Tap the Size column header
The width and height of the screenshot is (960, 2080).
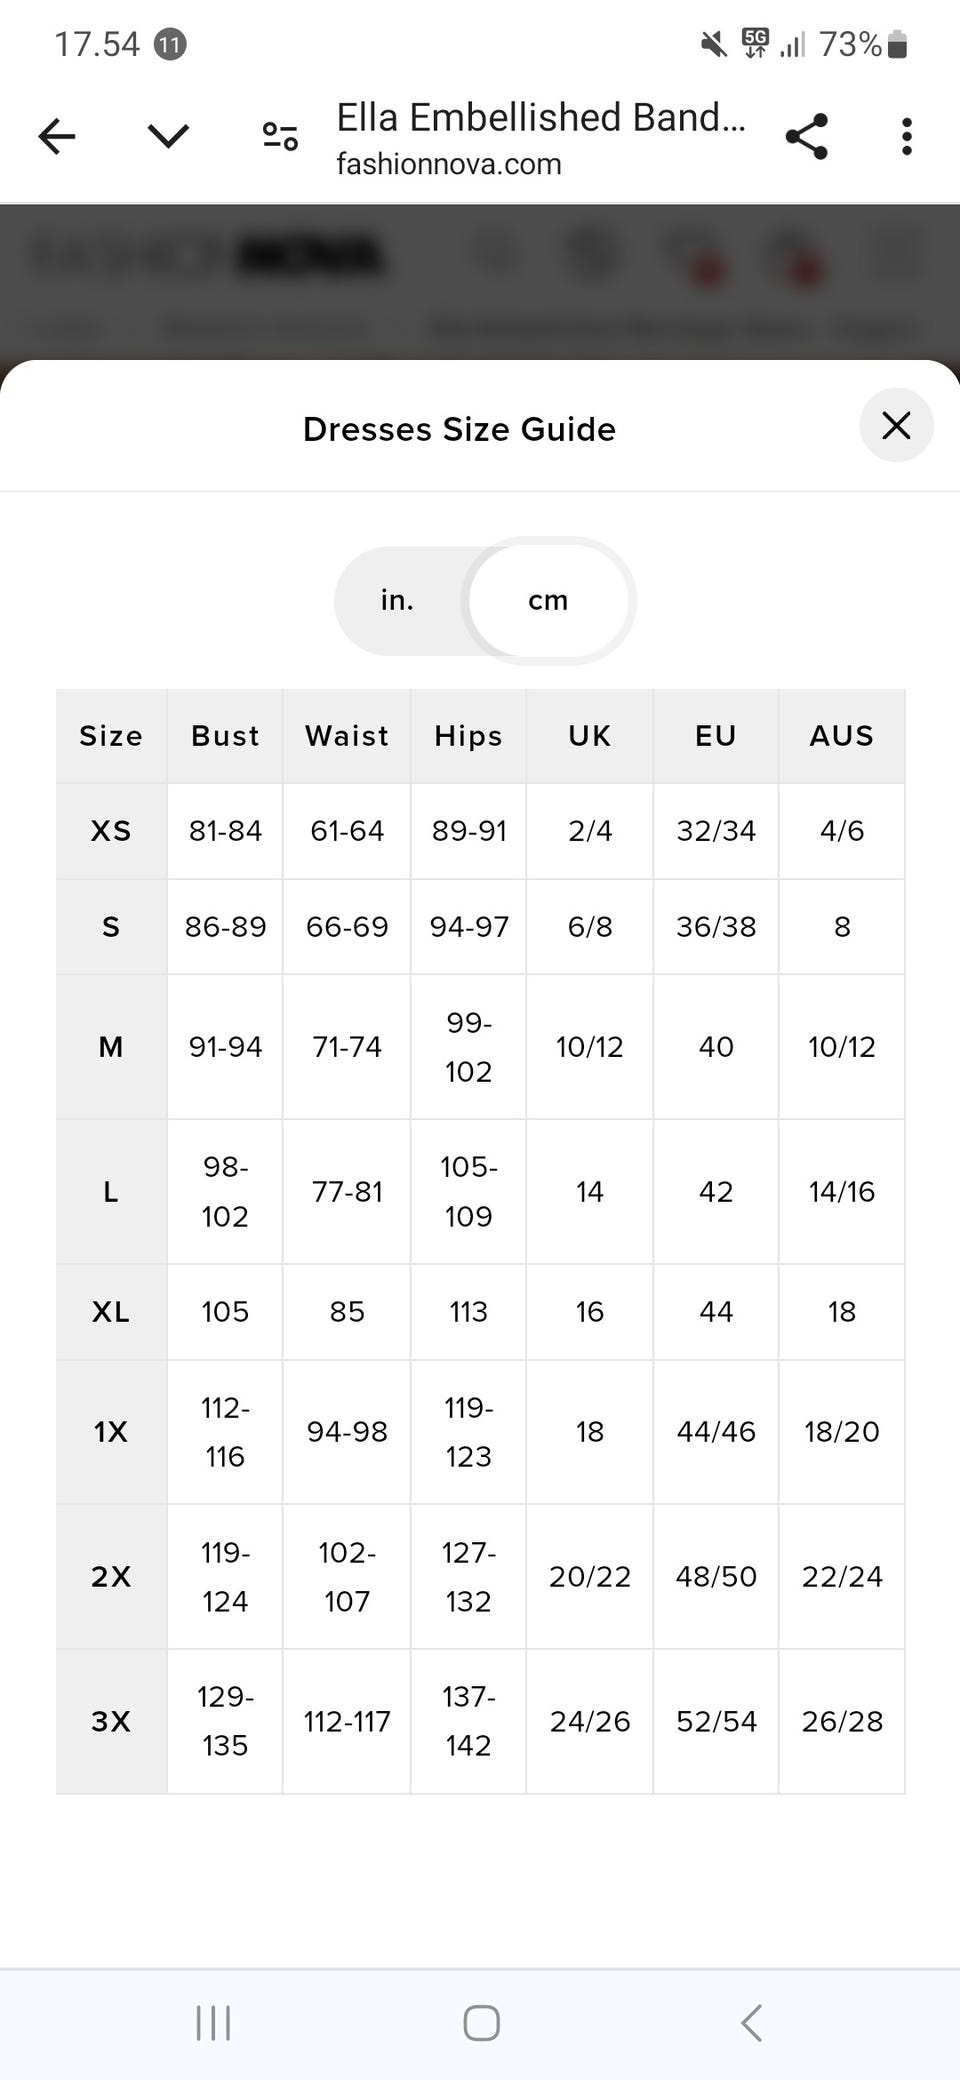(111, 736)
